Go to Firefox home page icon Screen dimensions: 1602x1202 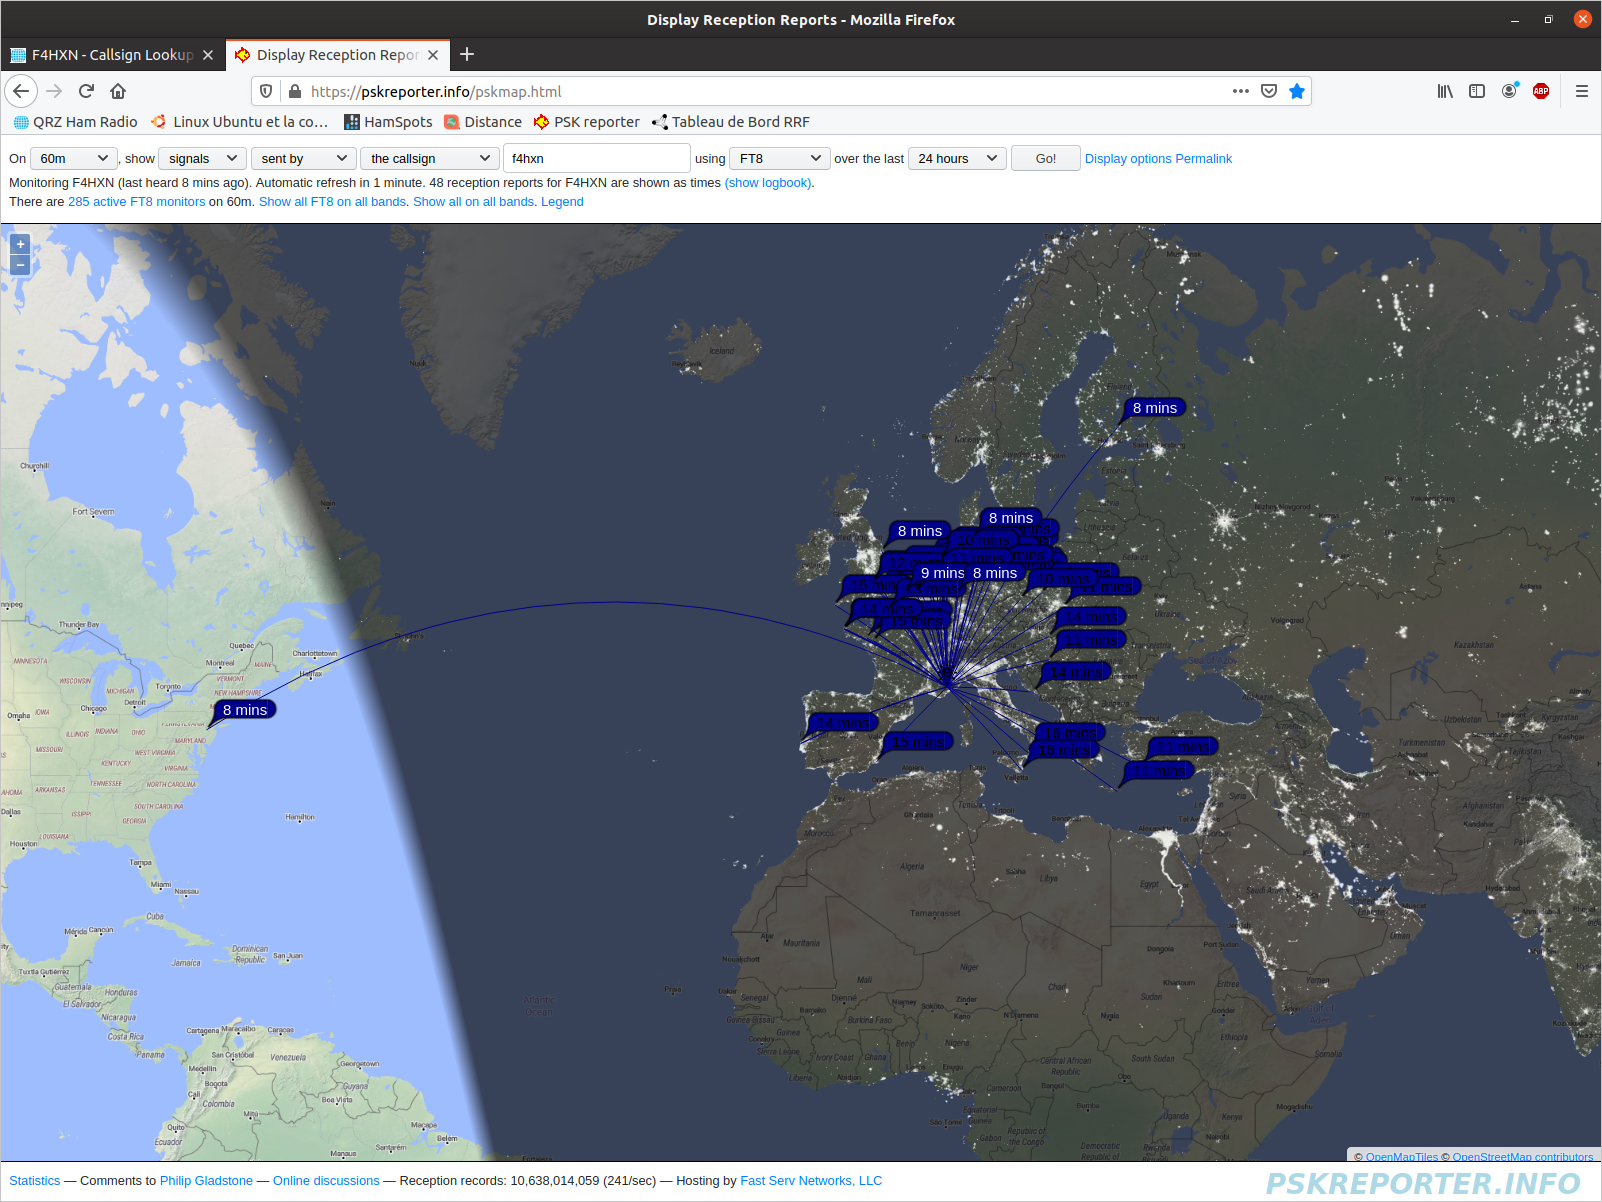click(118, 91)
